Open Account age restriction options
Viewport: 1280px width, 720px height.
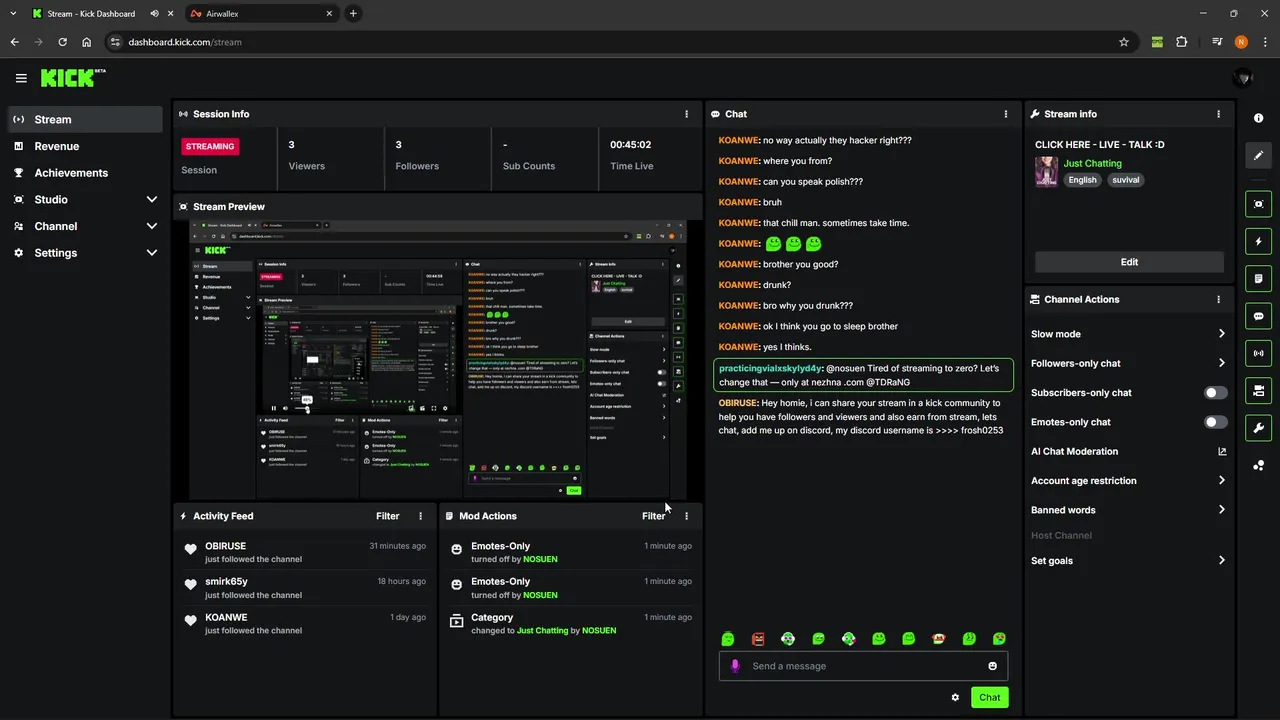tap(1221, 481)
